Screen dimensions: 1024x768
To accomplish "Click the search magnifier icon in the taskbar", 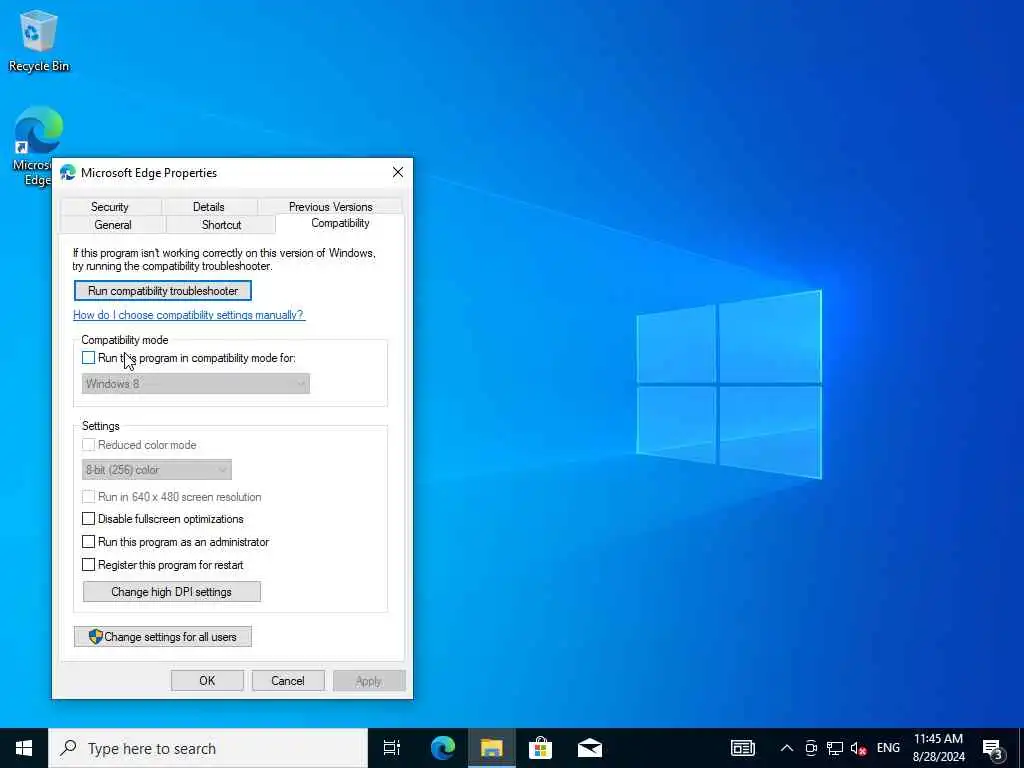I will 68,748.
